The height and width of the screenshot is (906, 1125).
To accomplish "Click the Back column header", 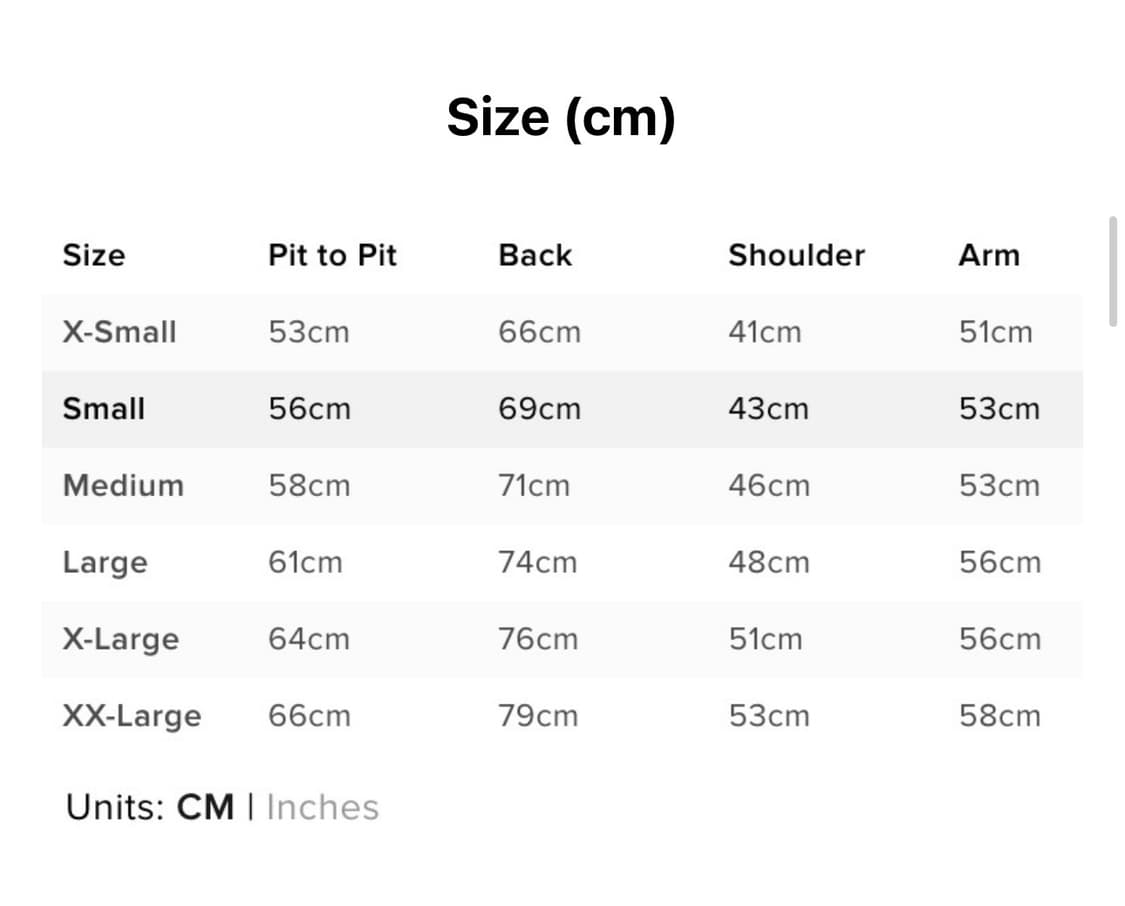I will [x=535, y=255].
